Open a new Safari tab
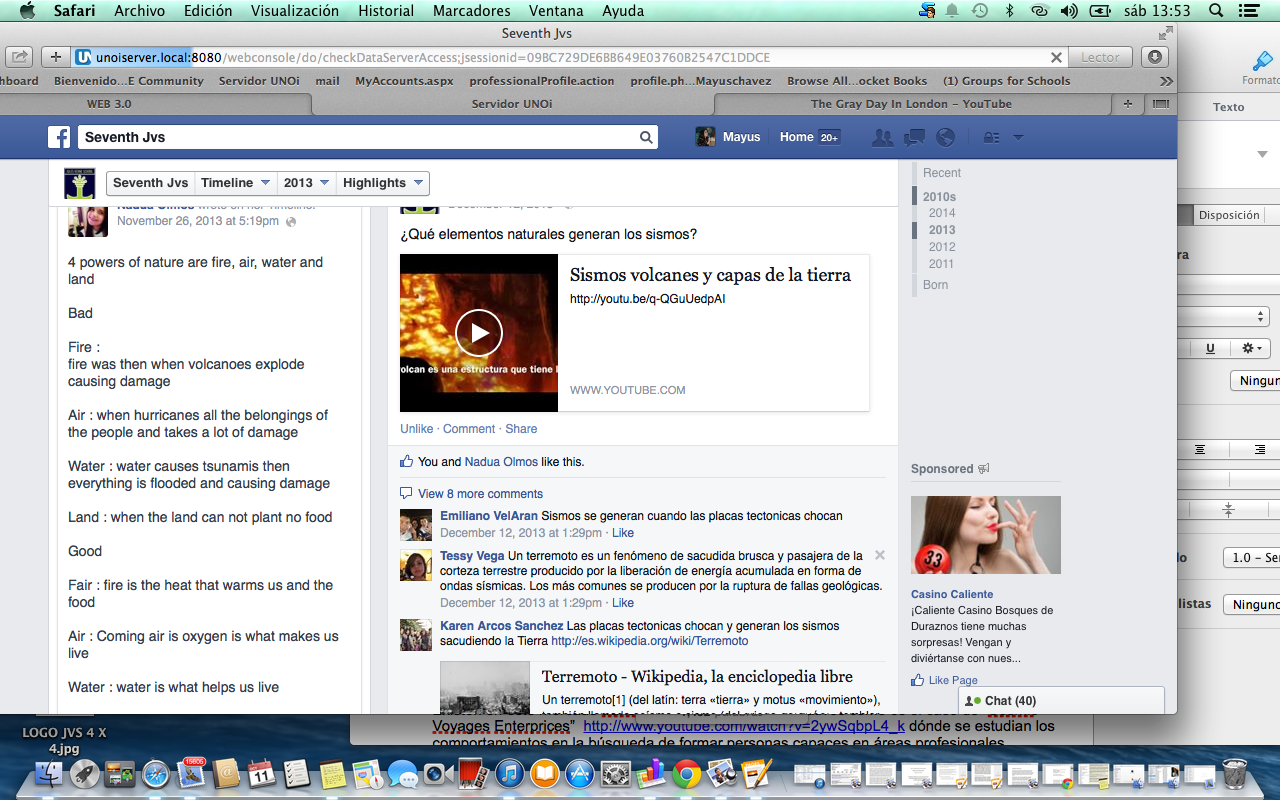Viewport: 1280px width, 800px height. coord(1128,104)
